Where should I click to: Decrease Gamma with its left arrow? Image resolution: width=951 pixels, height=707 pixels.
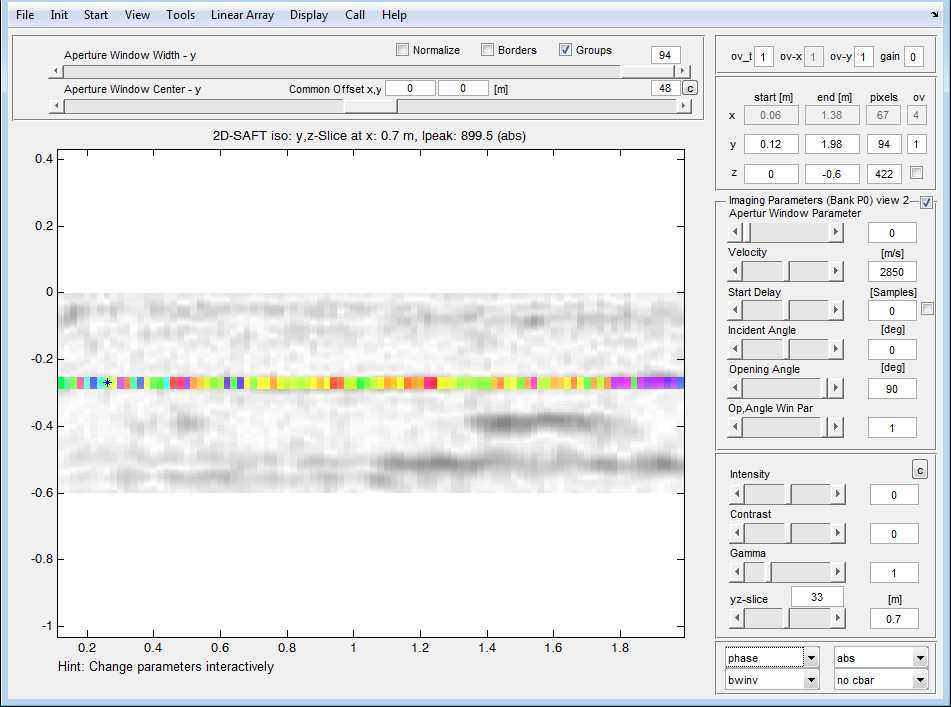click(737, 572)
